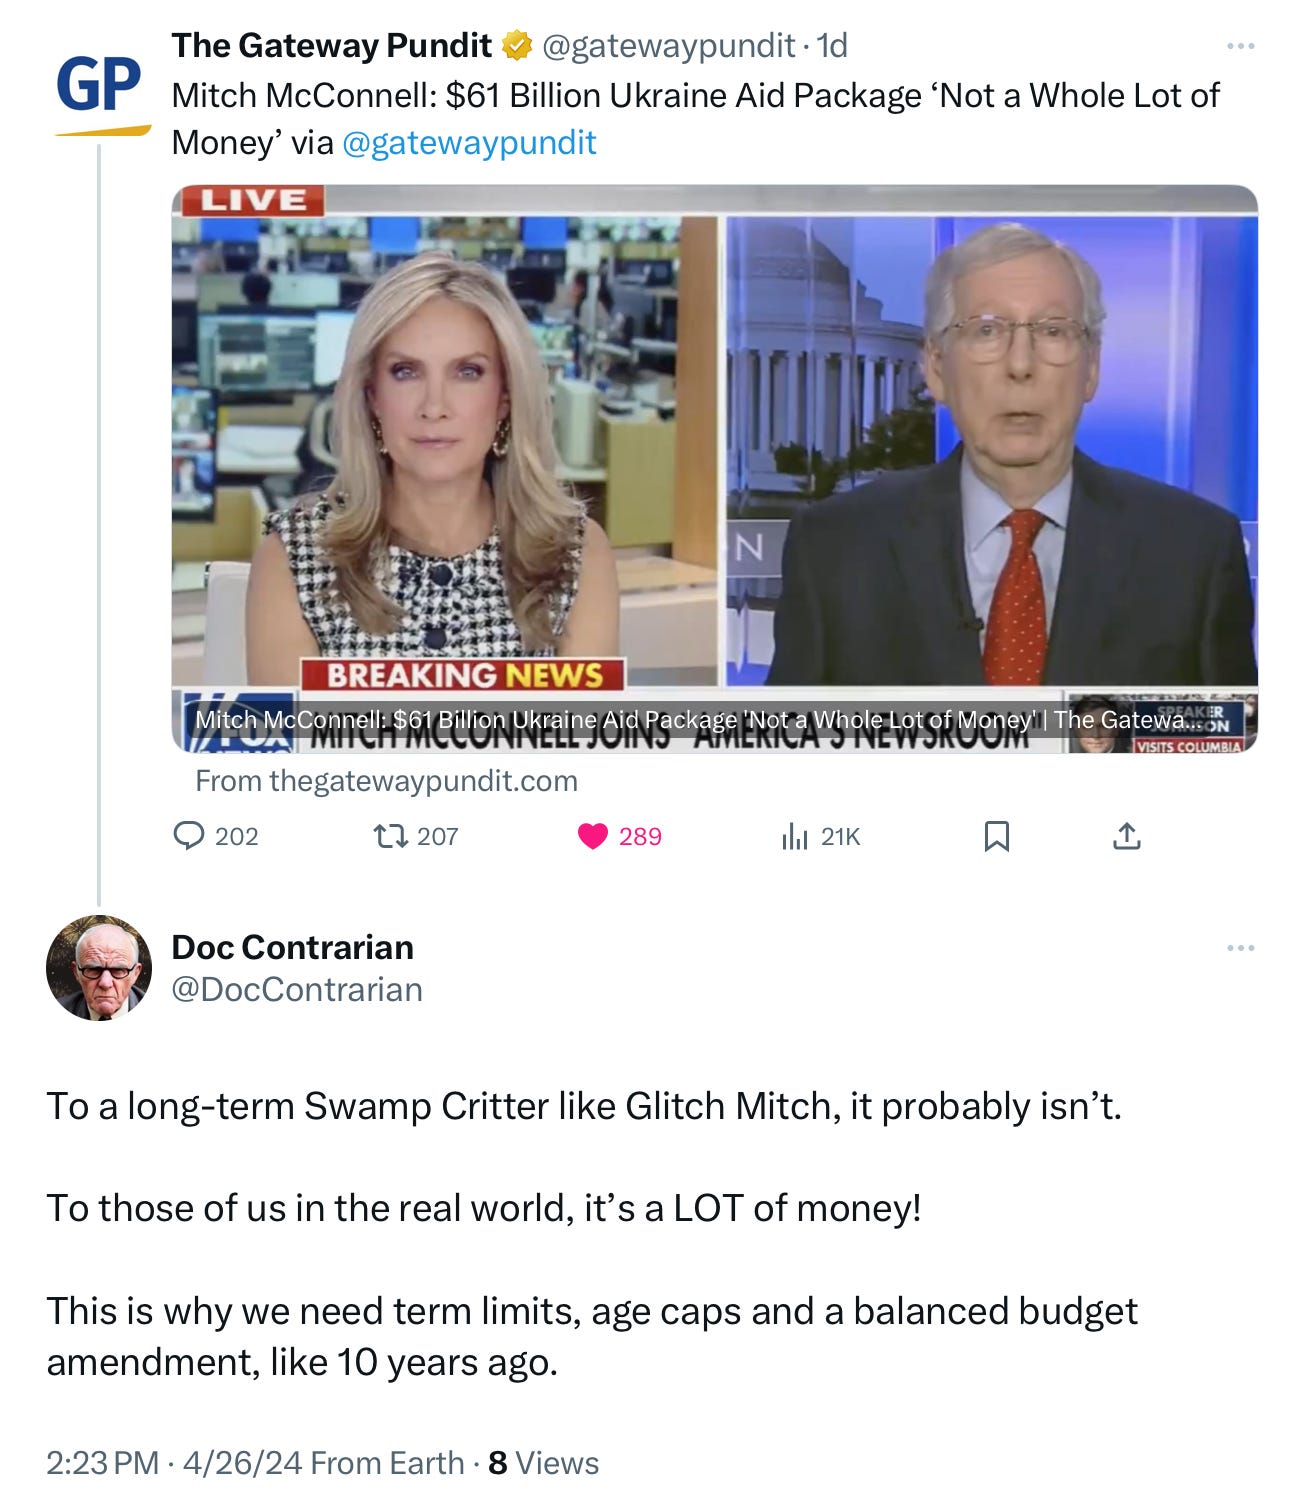Viewport: 1303px width, 1503px height.
Task: Click the @DocContrarian handle
Action: (297, 989)
